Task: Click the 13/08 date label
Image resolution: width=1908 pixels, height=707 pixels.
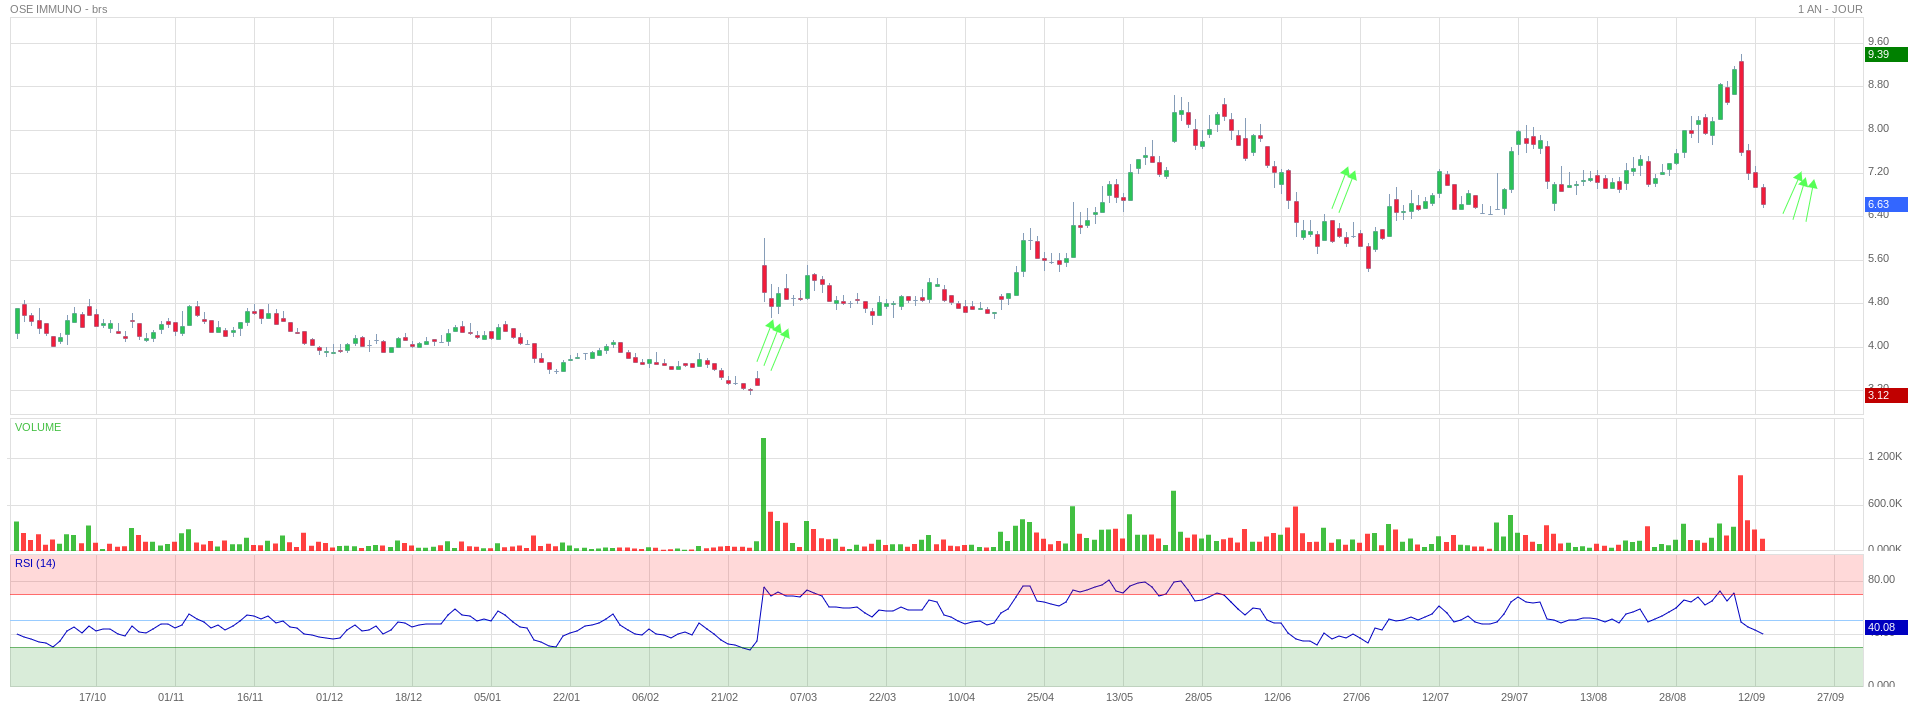Action: click(x=1593, y=698)
